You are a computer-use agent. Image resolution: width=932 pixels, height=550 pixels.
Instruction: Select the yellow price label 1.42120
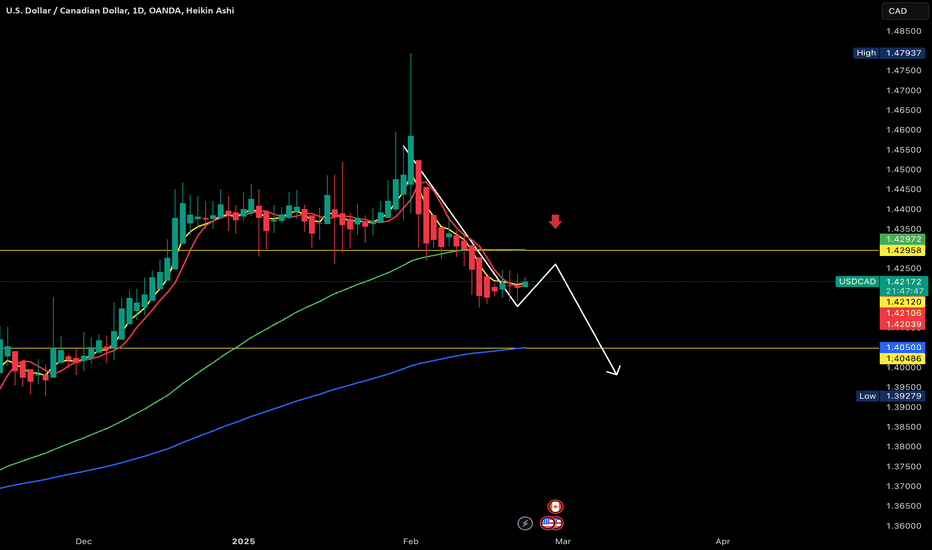[902, 302]
